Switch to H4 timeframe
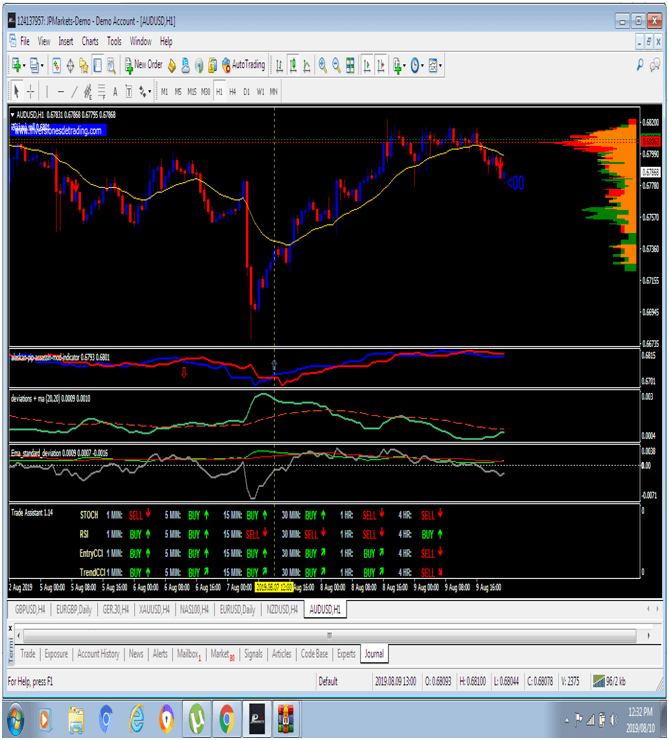The height and width of the screenshot is (740, 669). point(232,91)
